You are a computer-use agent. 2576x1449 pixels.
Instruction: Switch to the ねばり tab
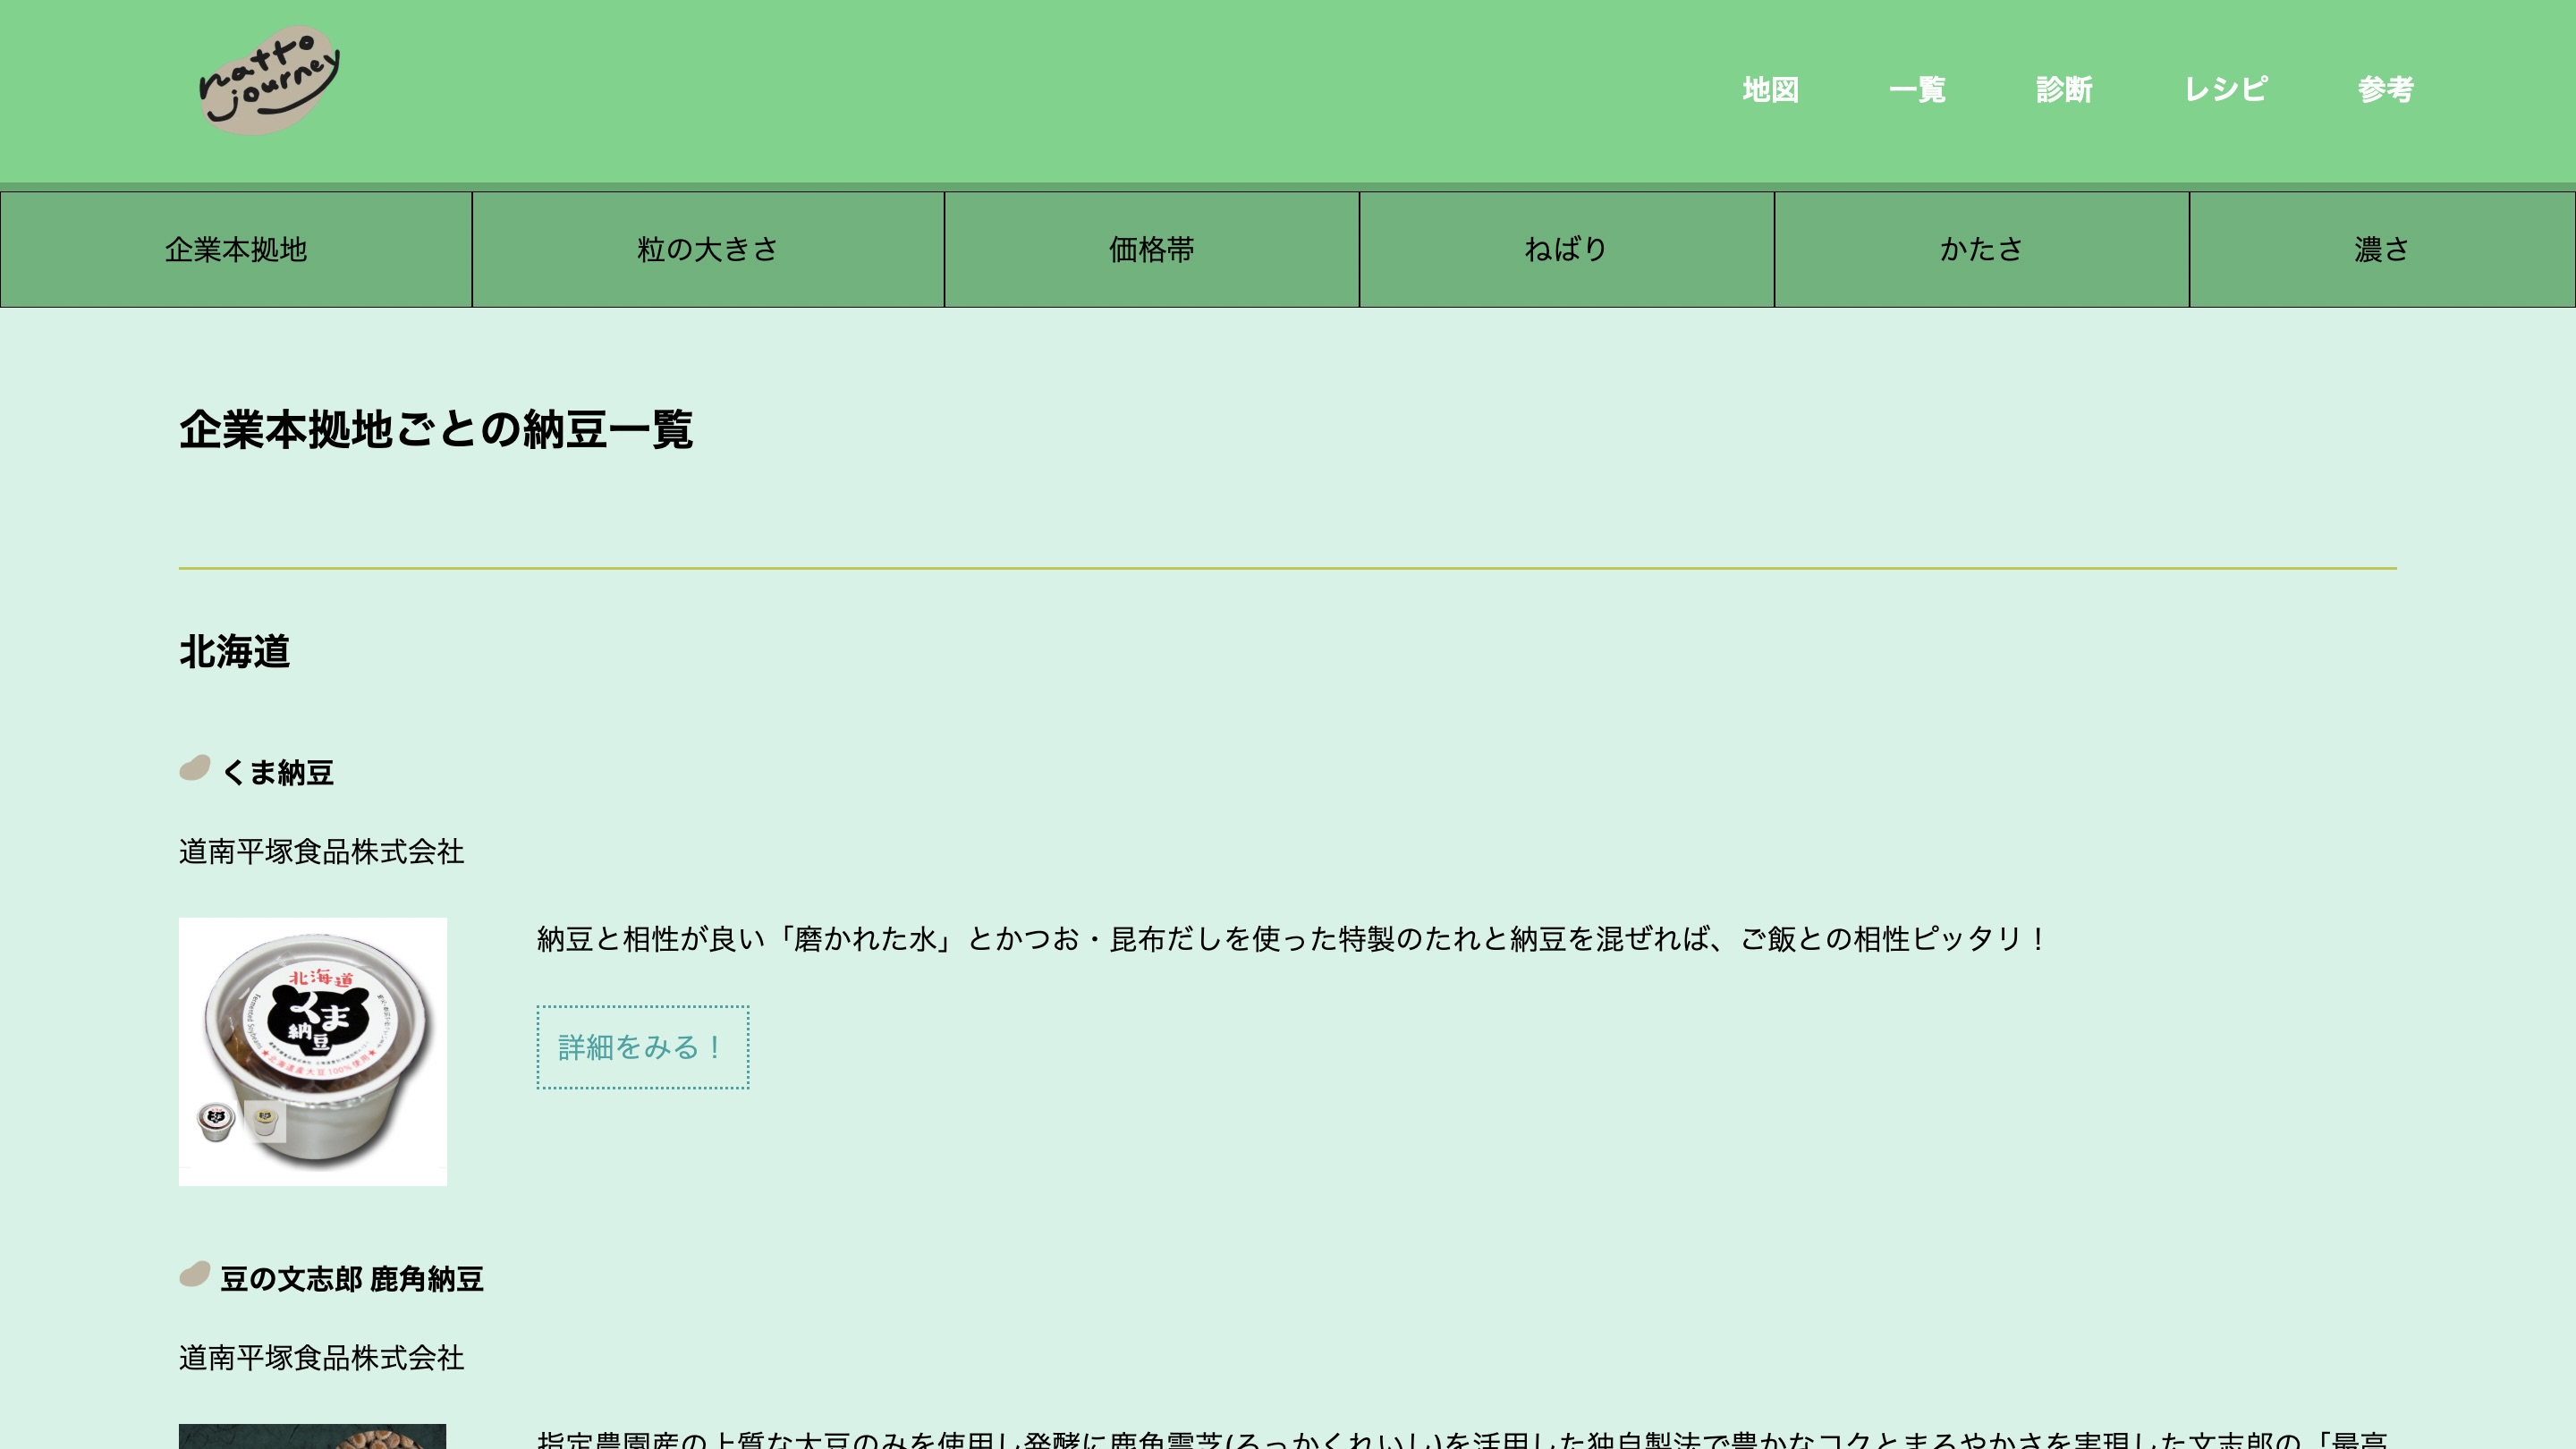pos(1565,249)
